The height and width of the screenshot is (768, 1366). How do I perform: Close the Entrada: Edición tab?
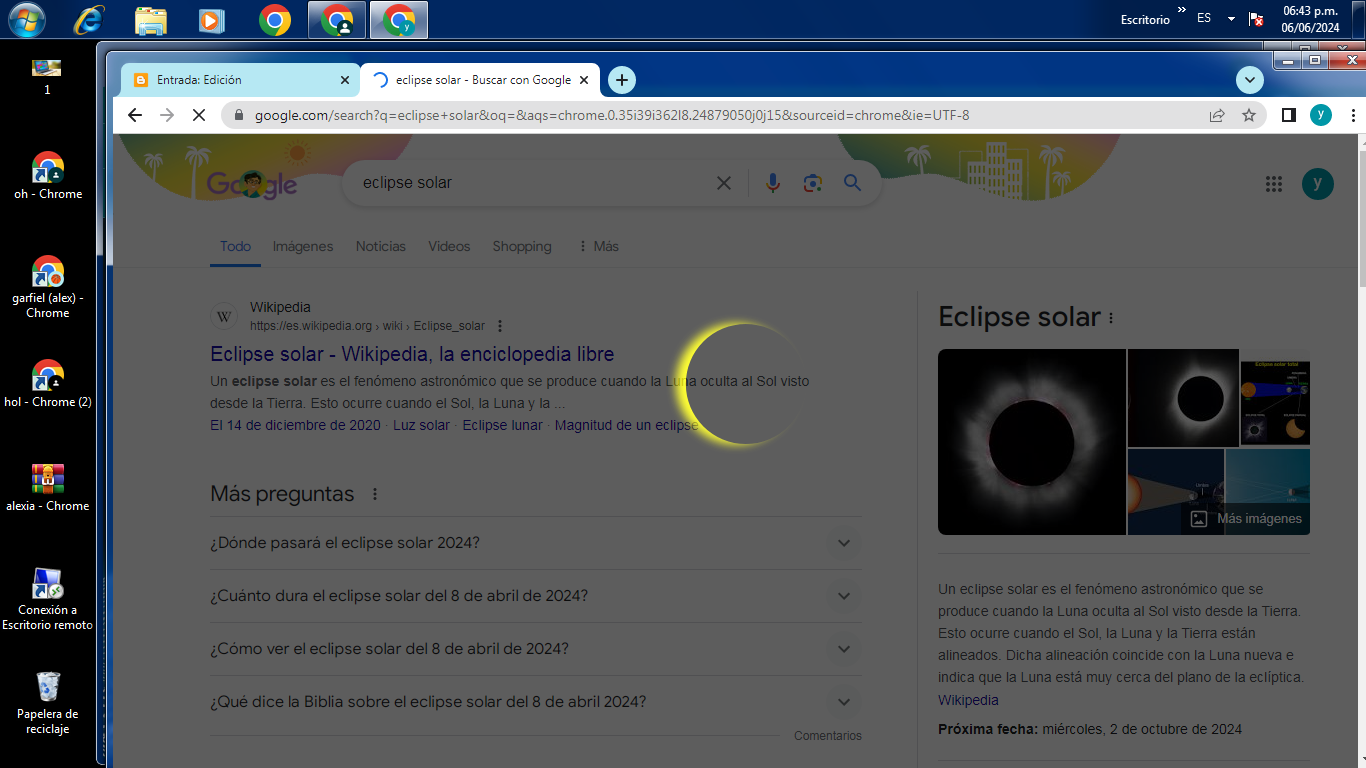pyautogui.click(x=345, y=80)
